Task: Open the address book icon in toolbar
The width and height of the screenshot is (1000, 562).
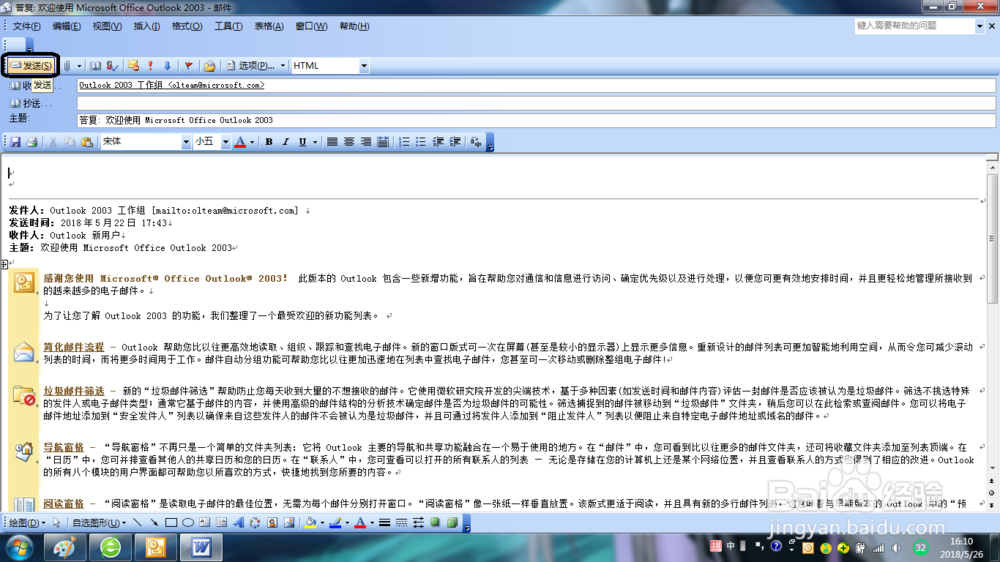Action: [96, 66]
